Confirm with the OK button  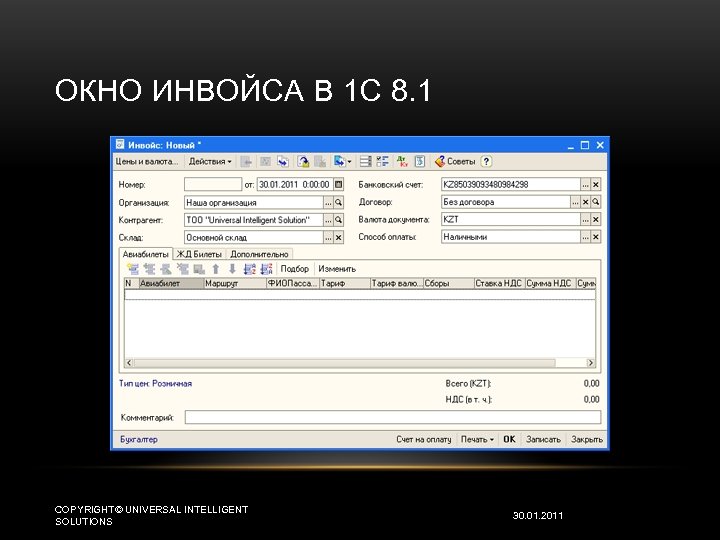(509, 439)
